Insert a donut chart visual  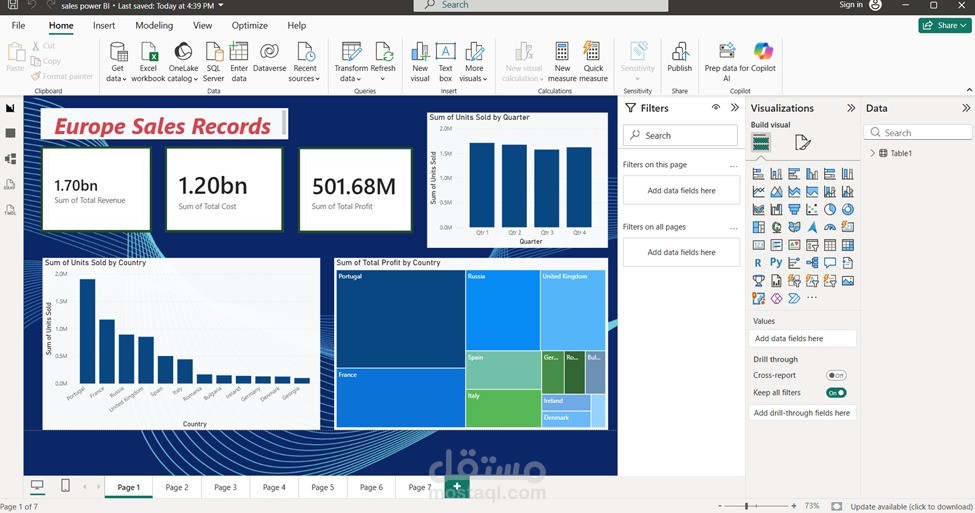coord(848,210)
